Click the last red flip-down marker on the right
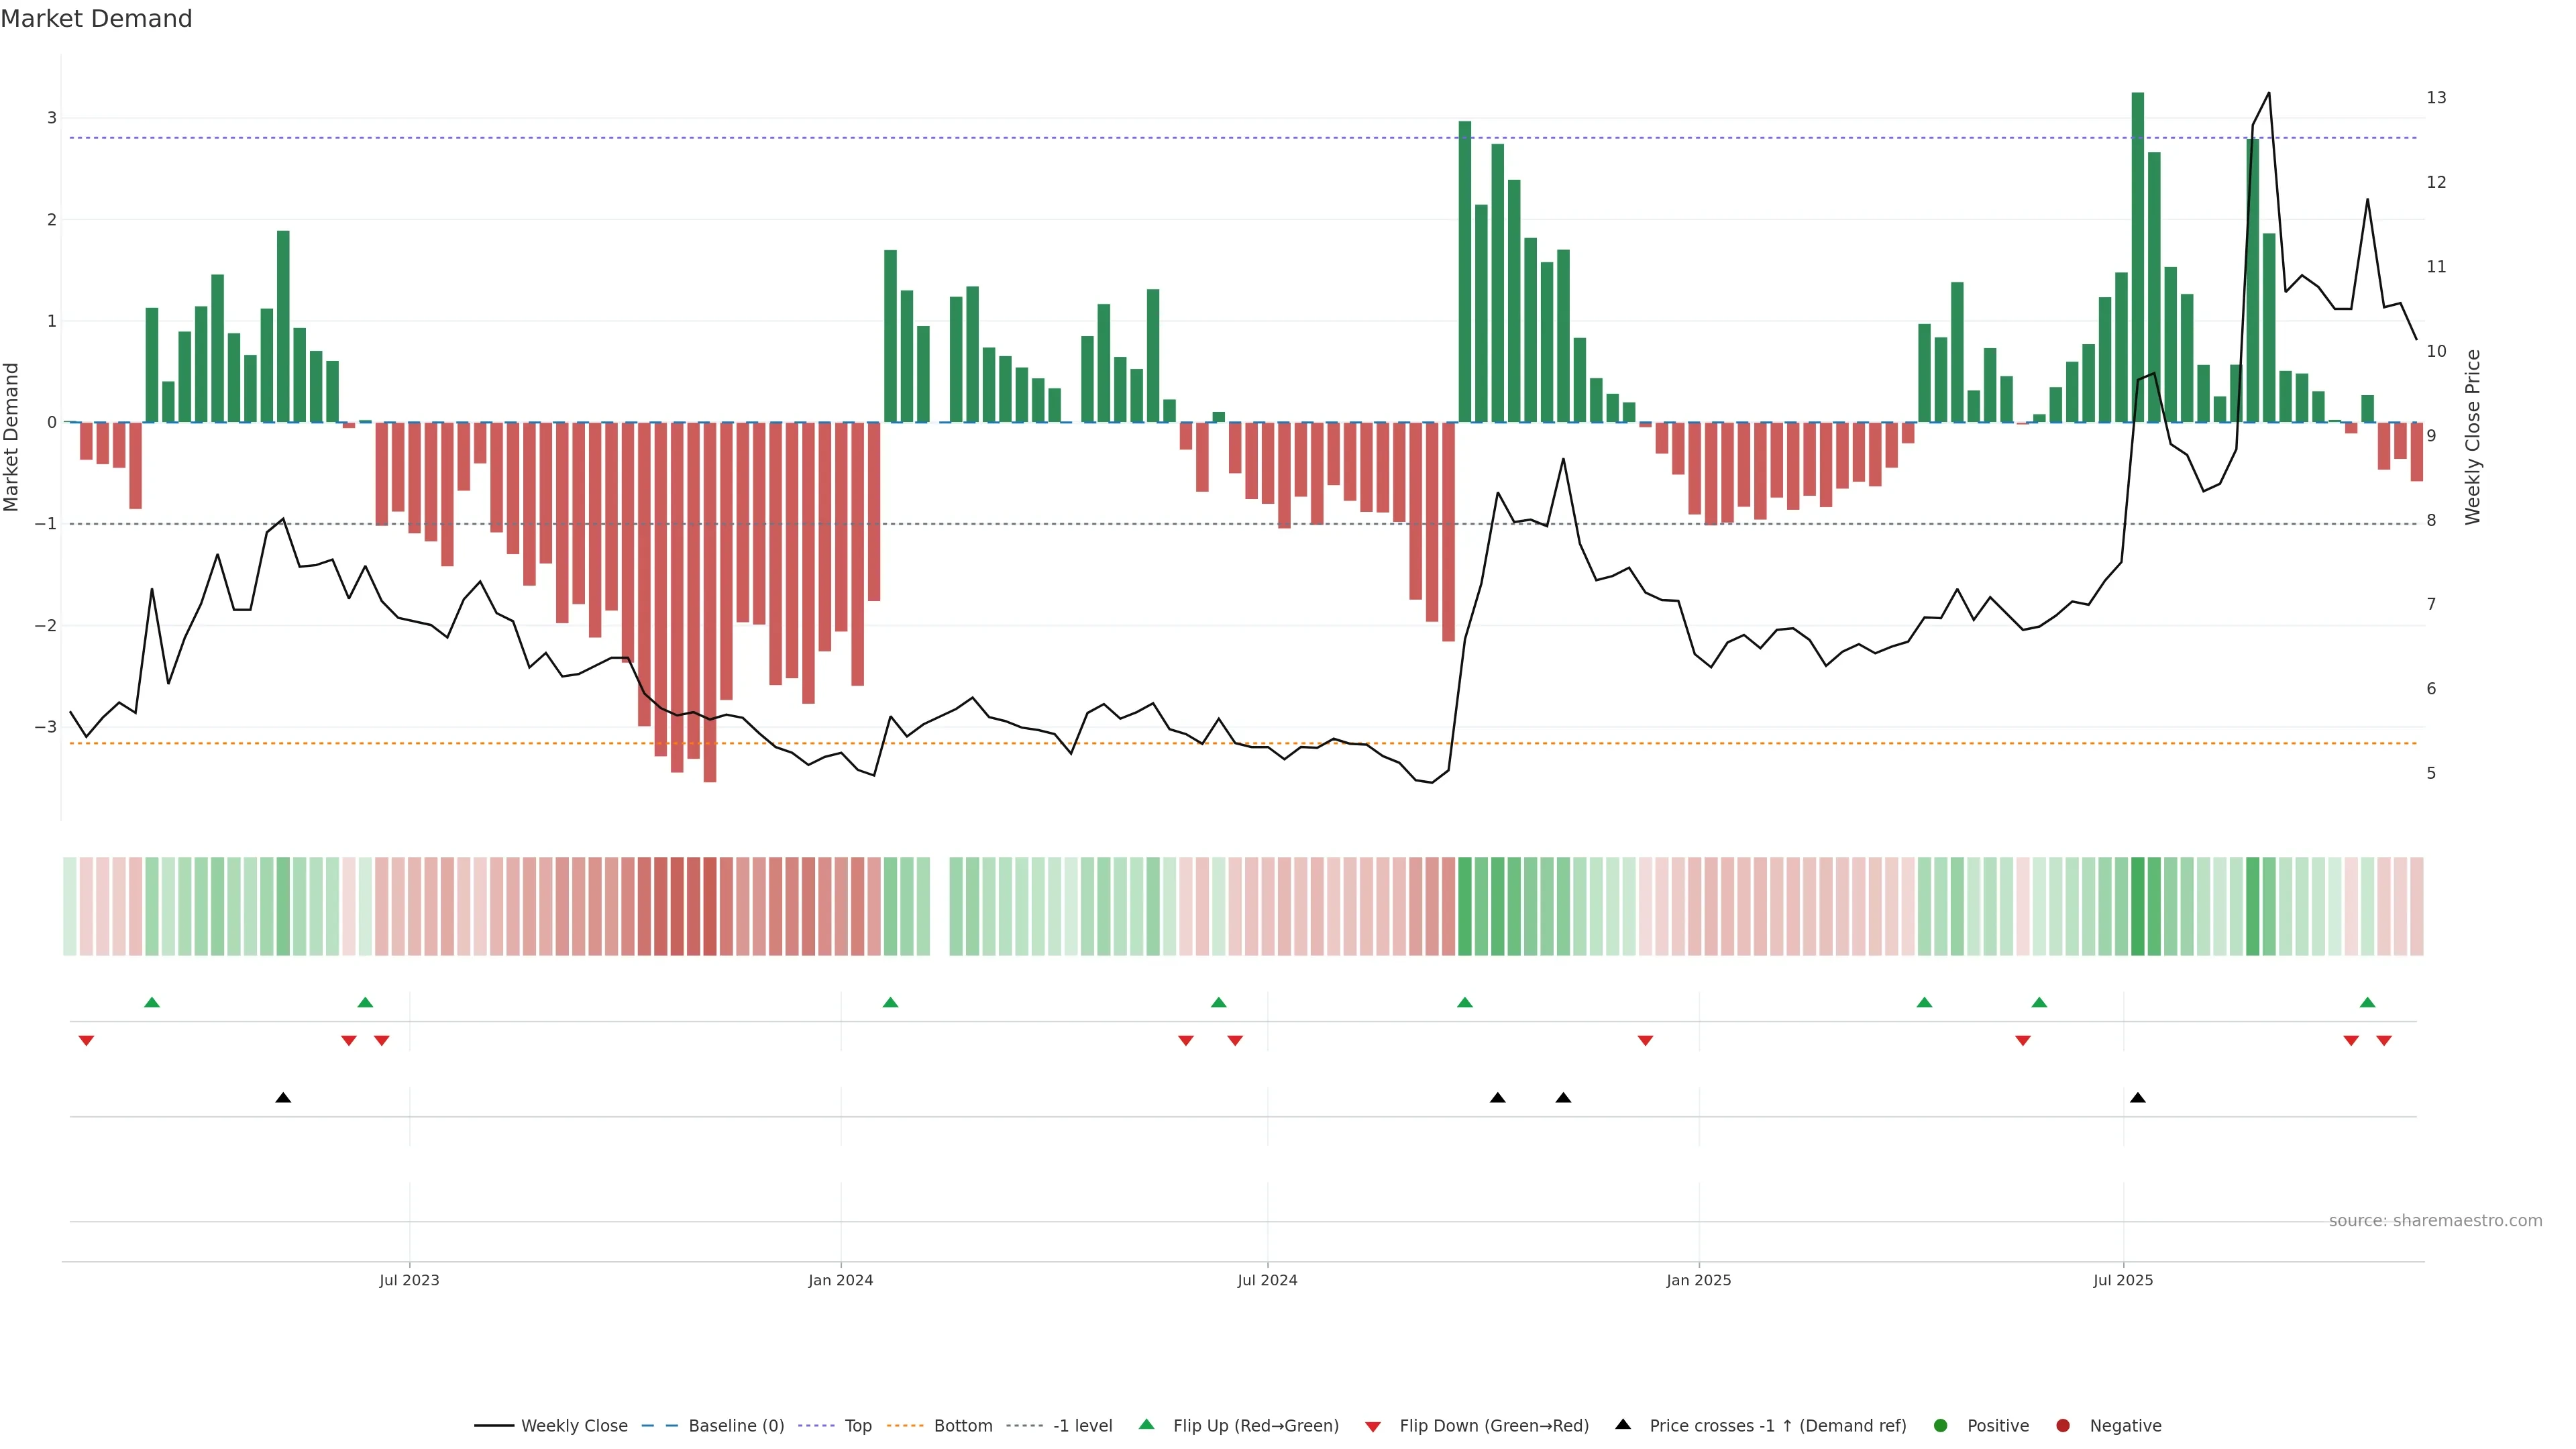This screenshot has width=2576, height=1449. [2384, 1041]
